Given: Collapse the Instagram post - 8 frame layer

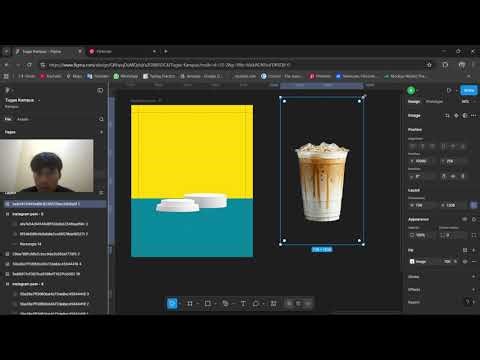Looking at the screenshot, I should pyautogui.click(x=7, y=284).
